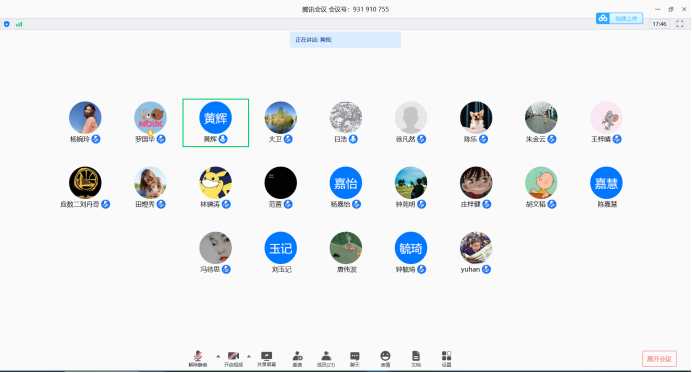692x373 pixels.
Task: Click the blue security shield icon
Action: [x=7, y=24]
